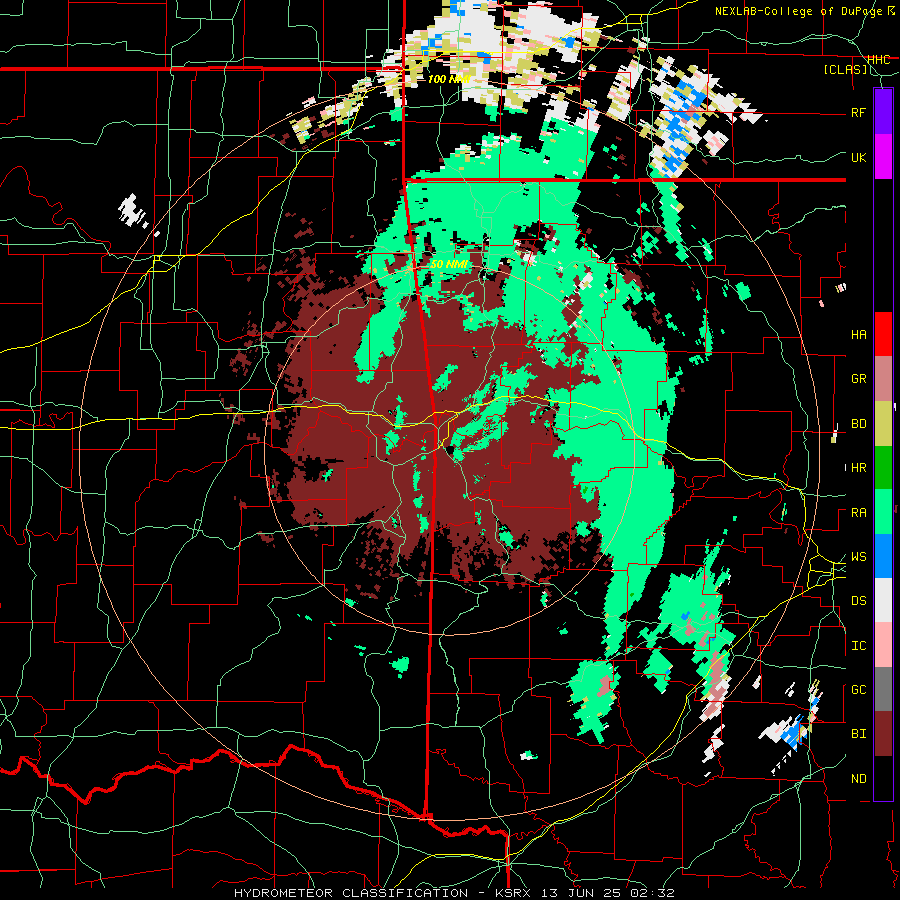Click the HR legend label
This screenshot has width=900, height=900.
[x=858, y=468]
